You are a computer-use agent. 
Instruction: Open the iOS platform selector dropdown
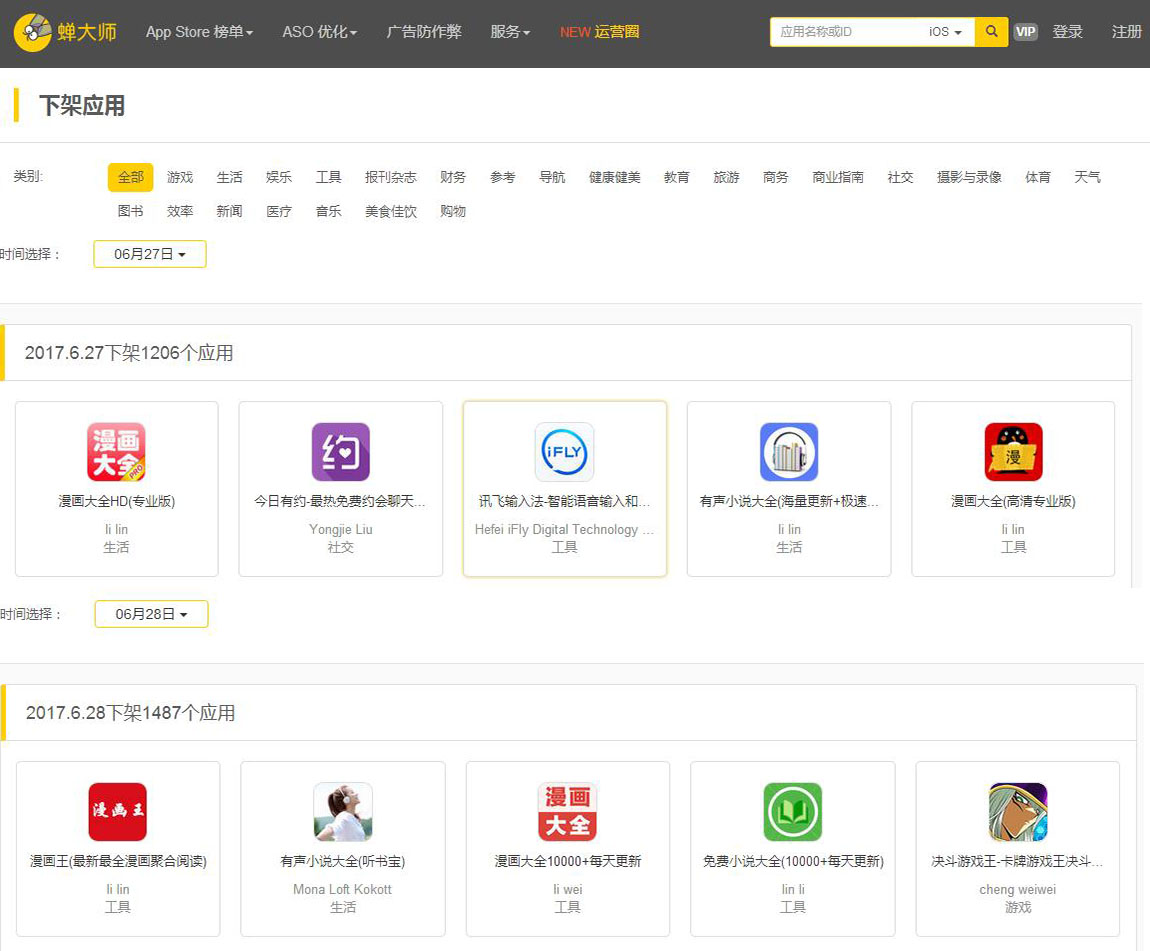click(945, 32)
